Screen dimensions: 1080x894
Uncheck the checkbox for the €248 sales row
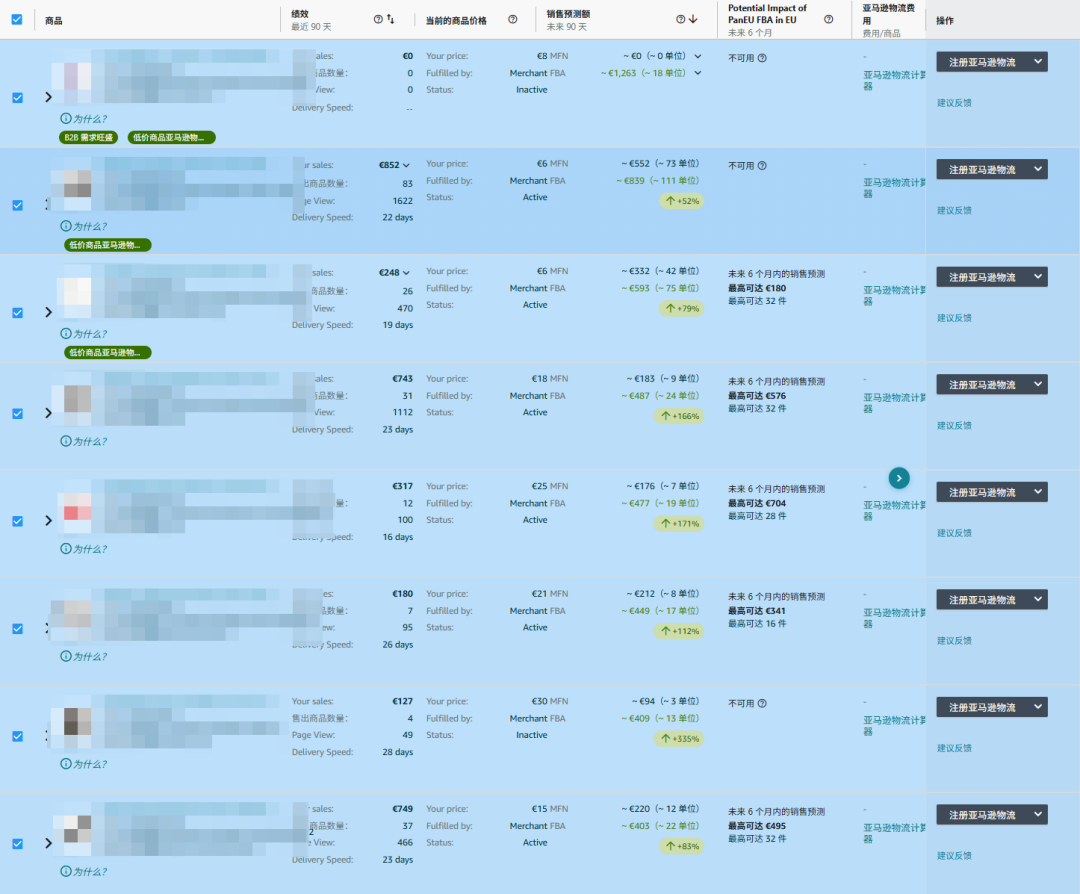pos(17,313)
